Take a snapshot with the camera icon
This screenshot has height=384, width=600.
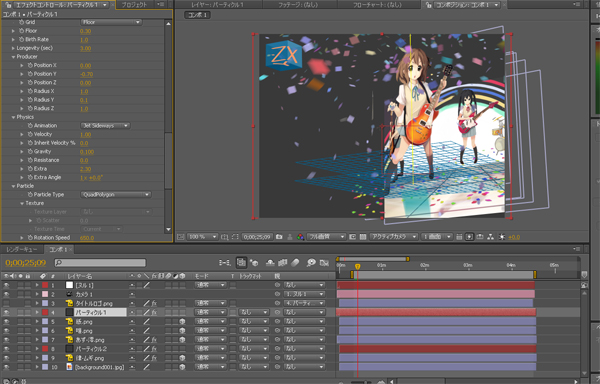point(279,237)
